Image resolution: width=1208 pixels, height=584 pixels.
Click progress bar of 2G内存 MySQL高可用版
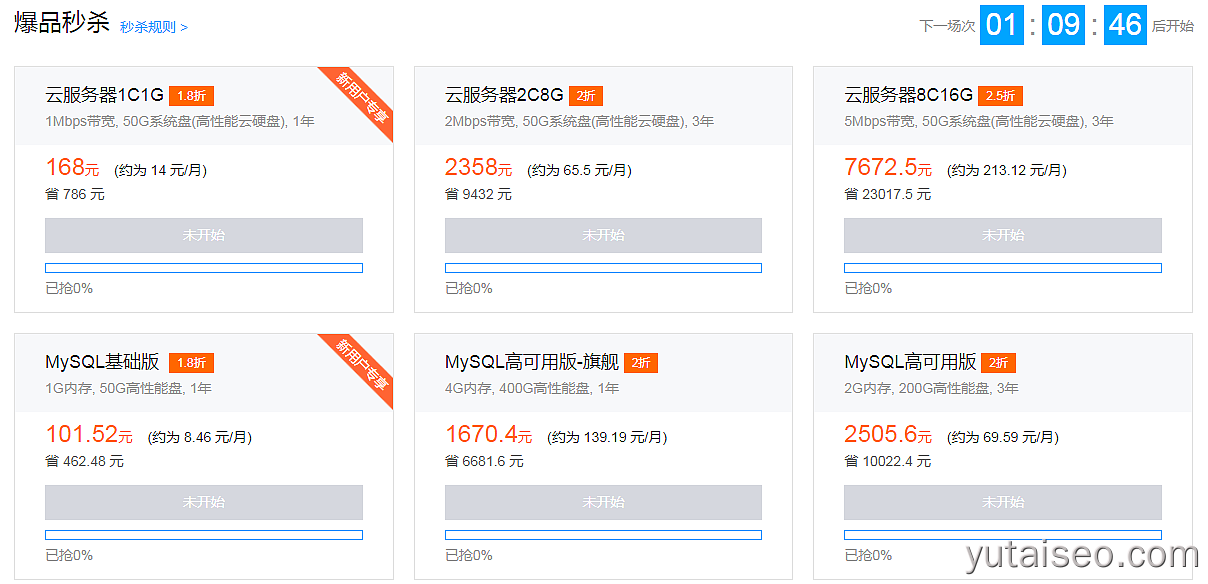click(1003, 535)
